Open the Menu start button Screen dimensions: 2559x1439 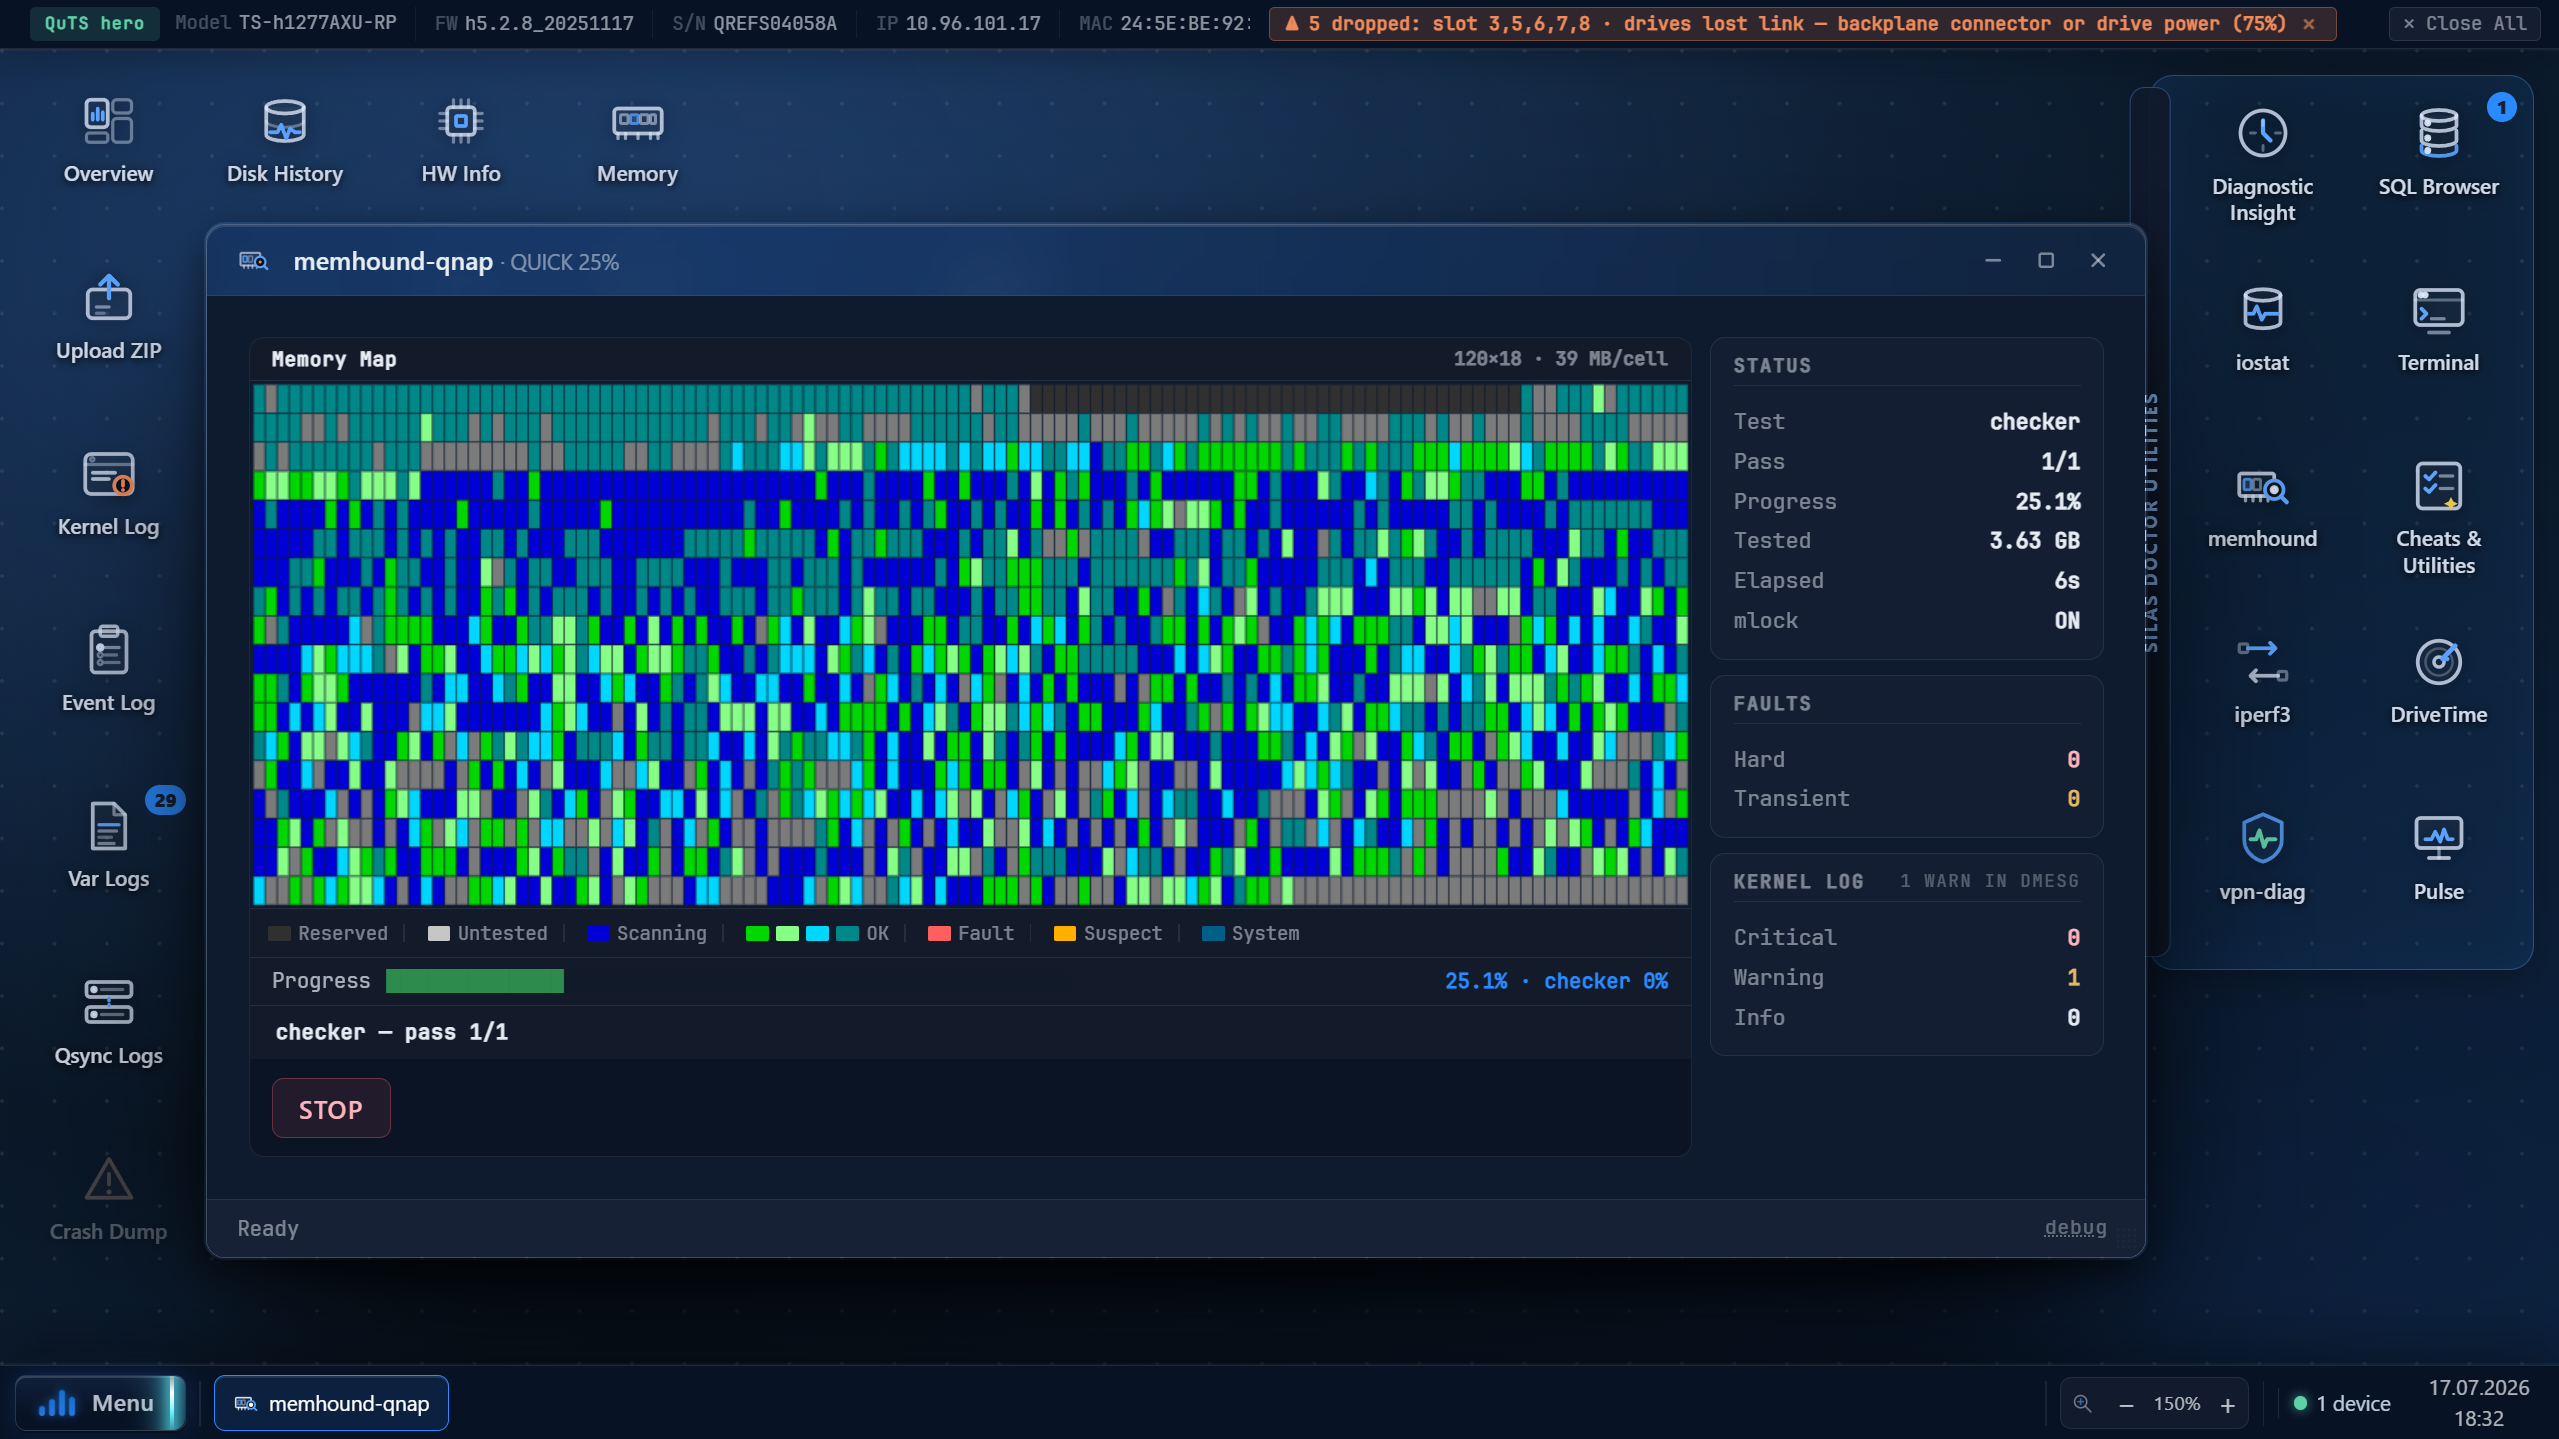coord(98,1403)
